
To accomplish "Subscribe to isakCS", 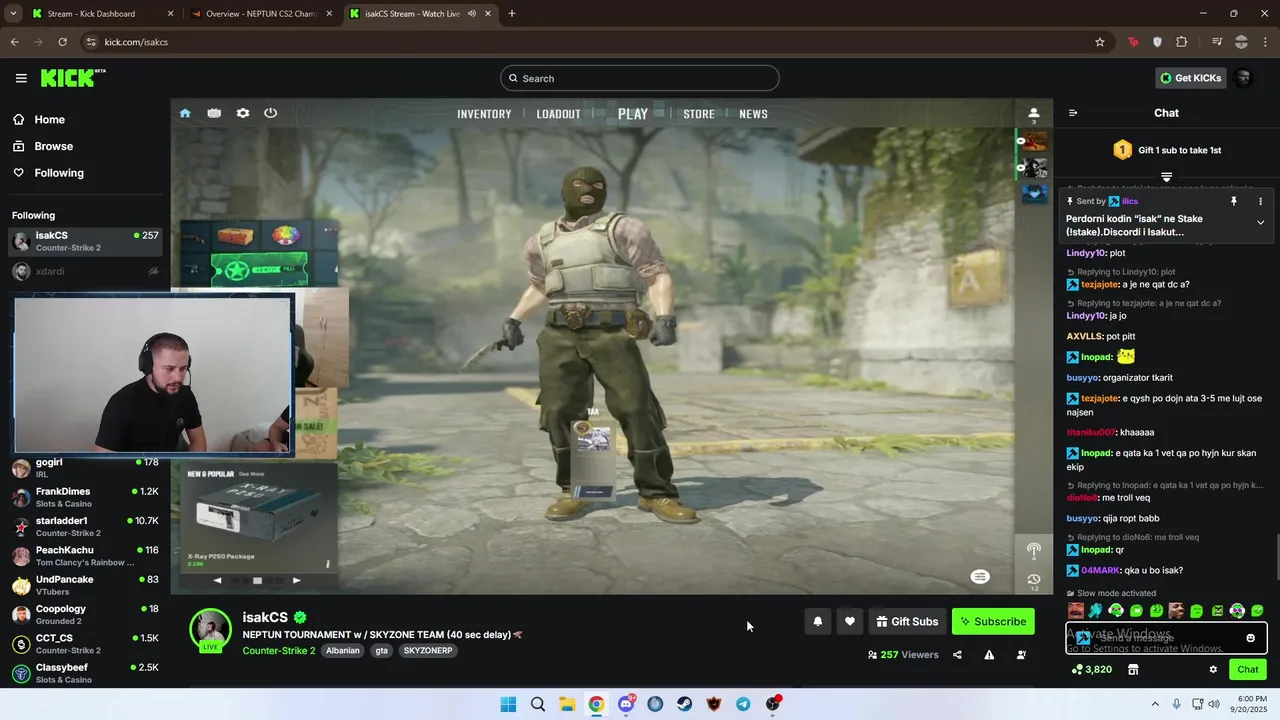I will point(993,621).
